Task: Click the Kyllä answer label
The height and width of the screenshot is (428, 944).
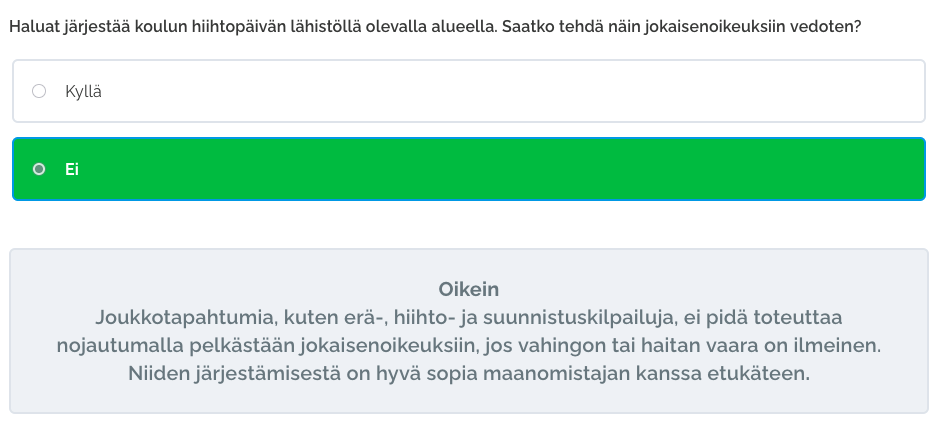Action: click(83, 91)
